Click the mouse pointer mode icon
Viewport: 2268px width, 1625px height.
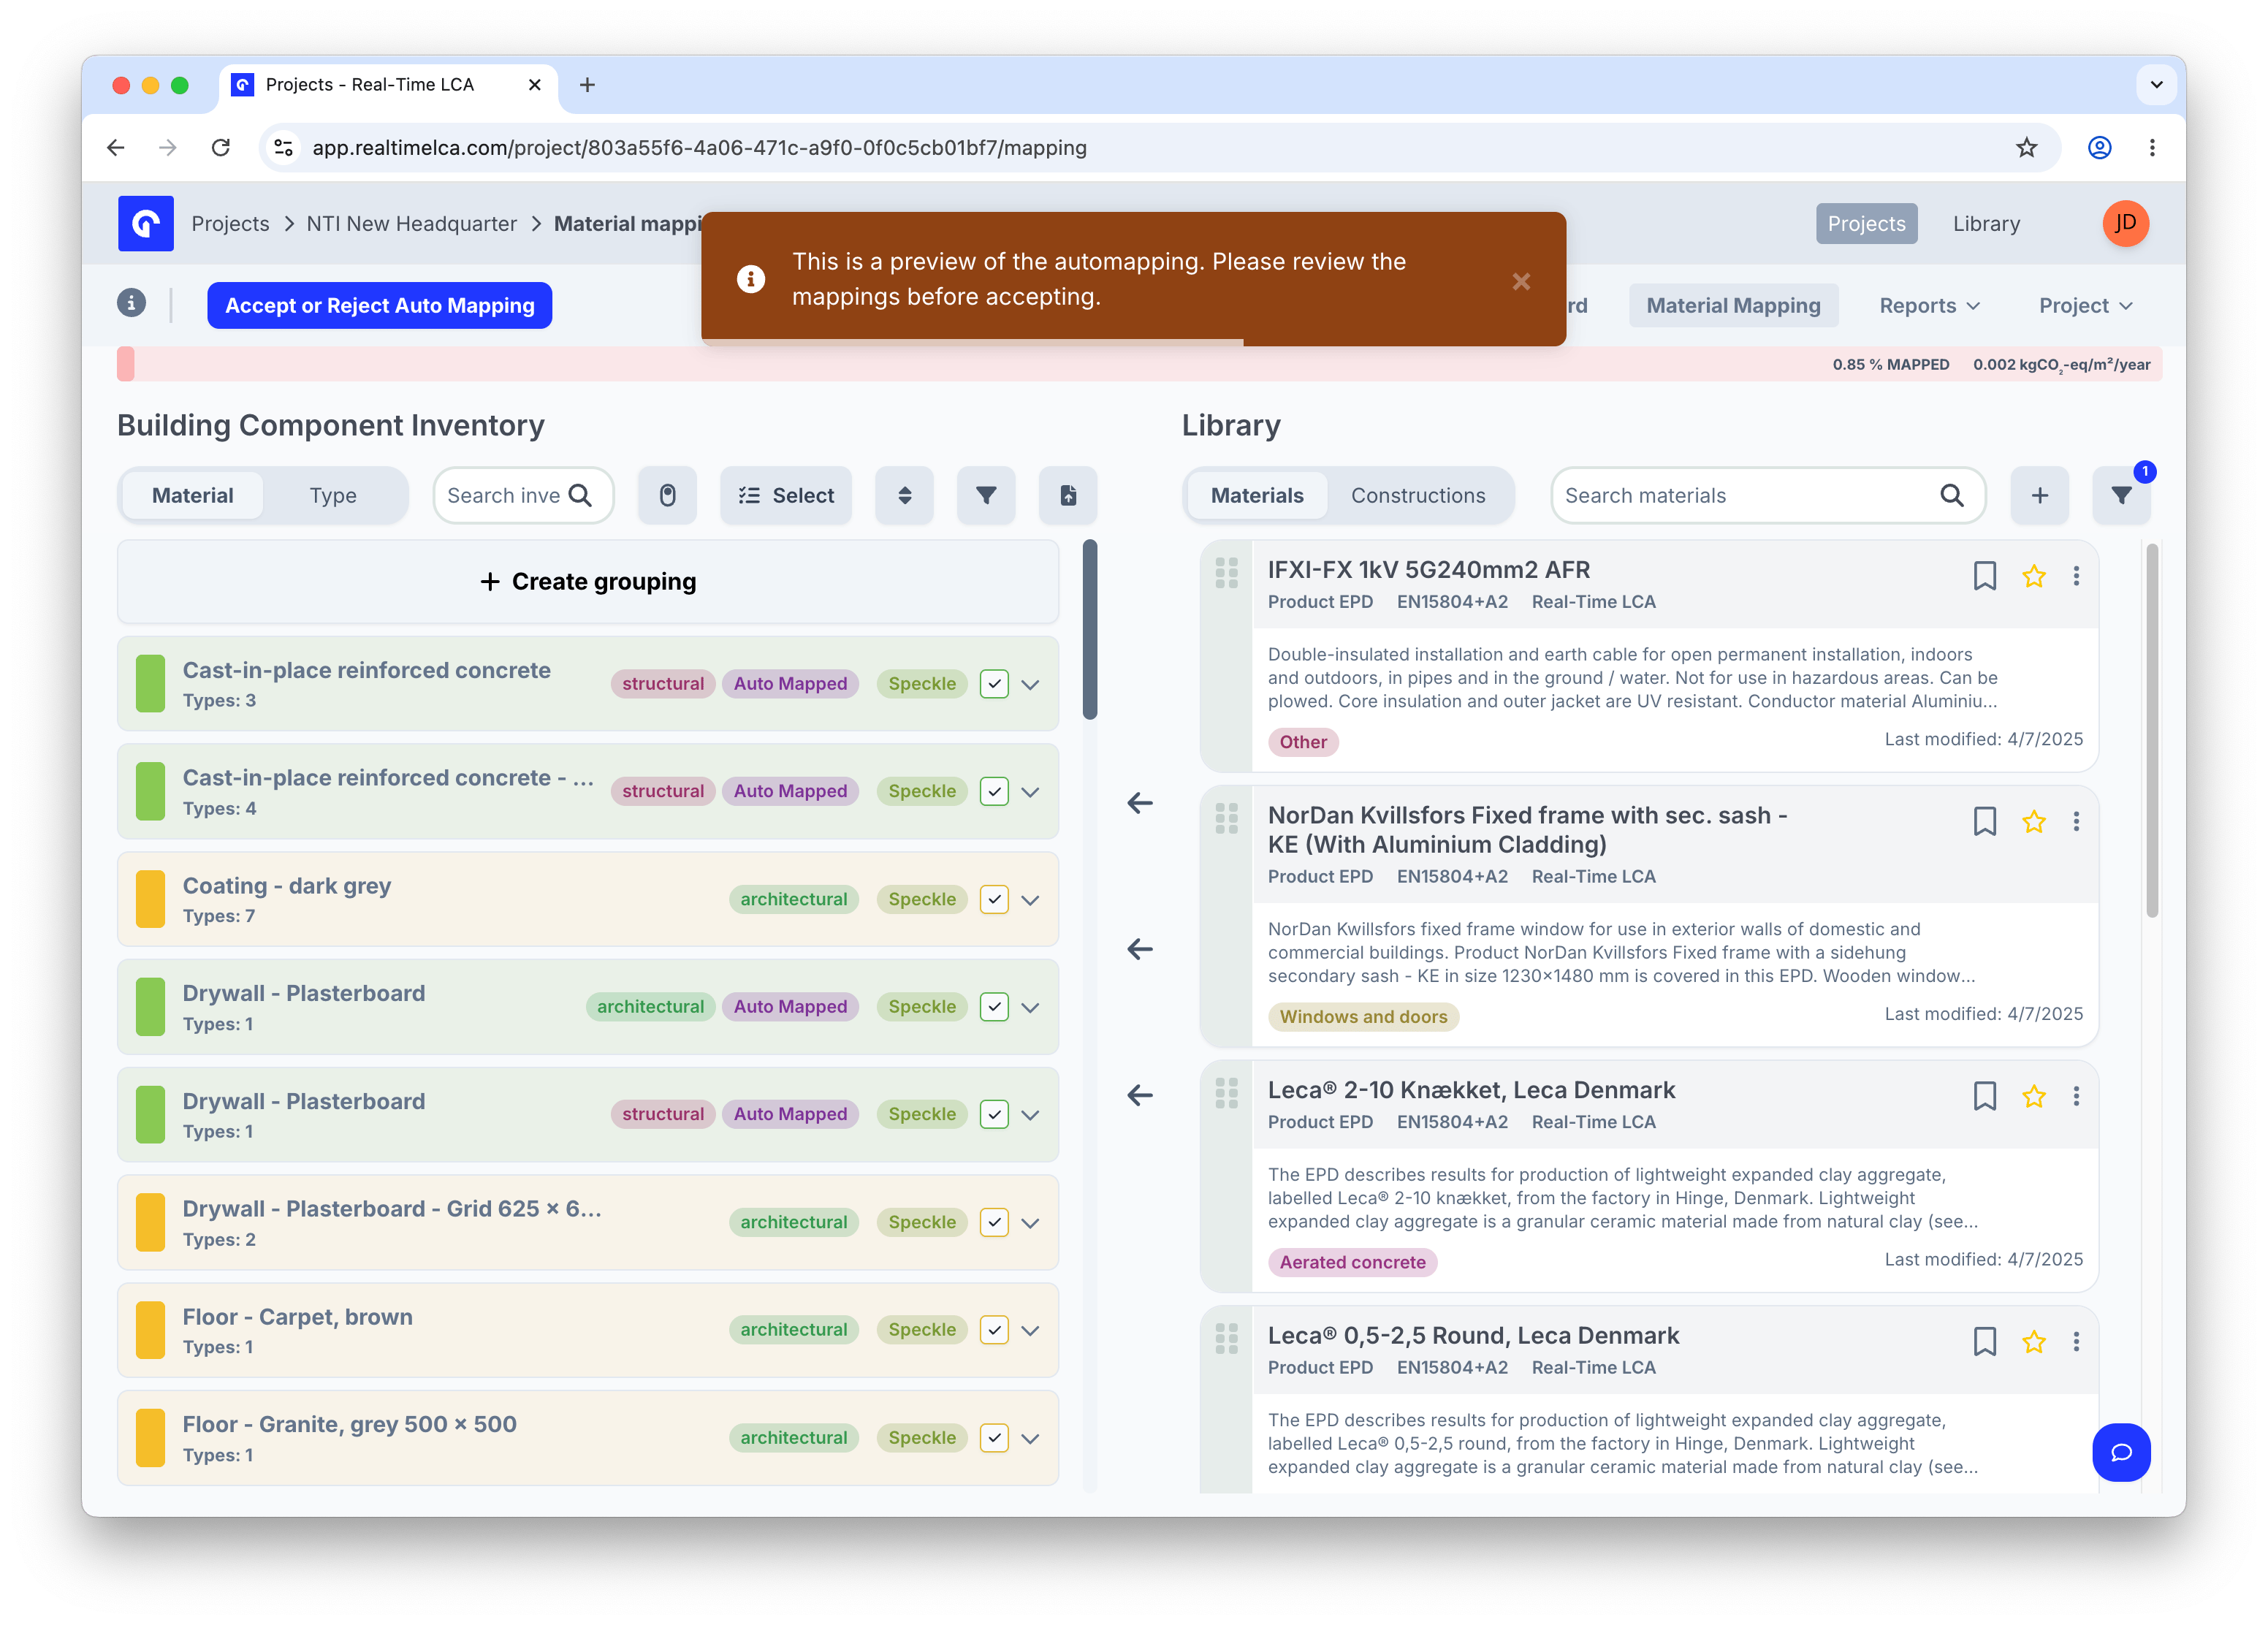668,495
